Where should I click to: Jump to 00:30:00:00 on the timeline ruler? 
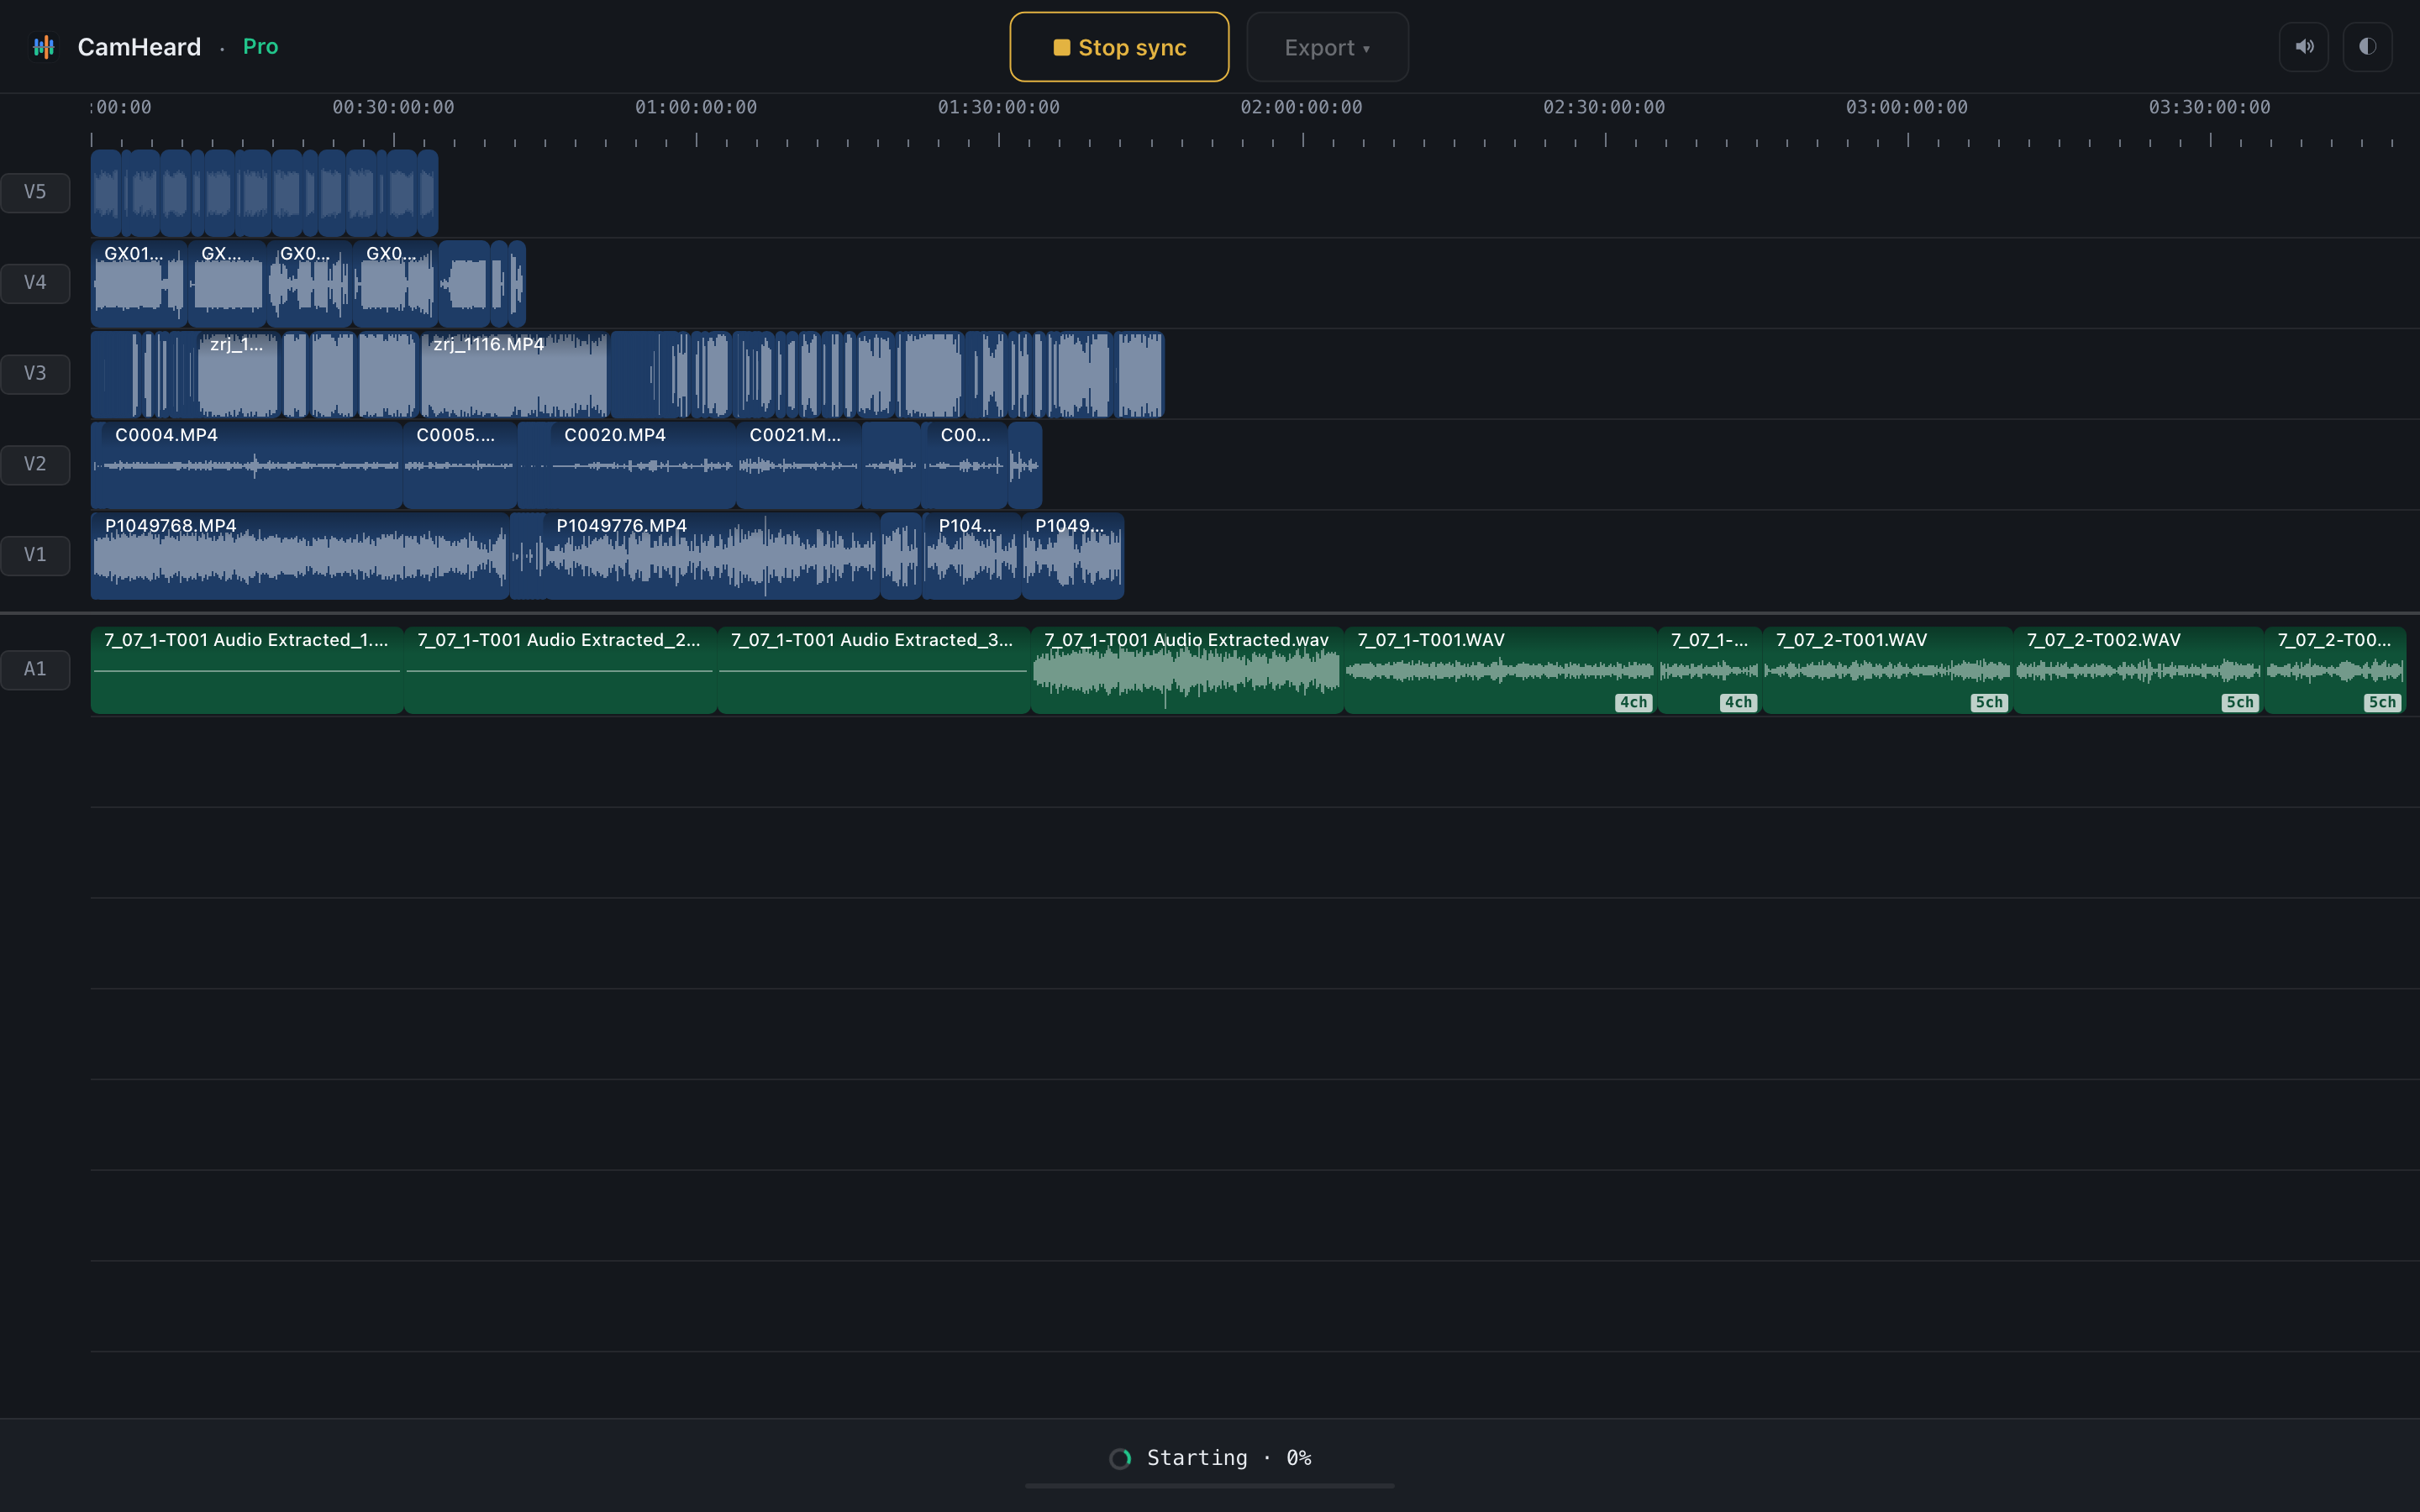pyautogui.click(x=393, y=107)
